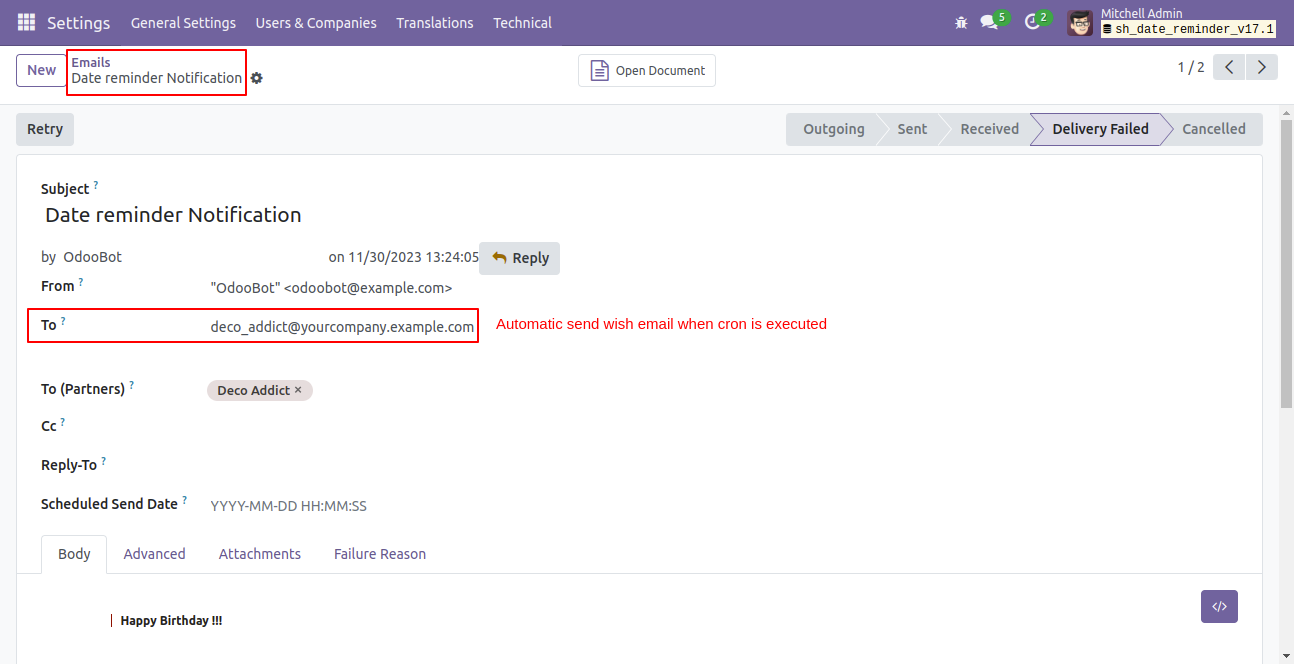Image resolution: width=1294 pixels, height=664 pixels.
Task: Toggle the code view icon in body
Action: coord(1219,606)
